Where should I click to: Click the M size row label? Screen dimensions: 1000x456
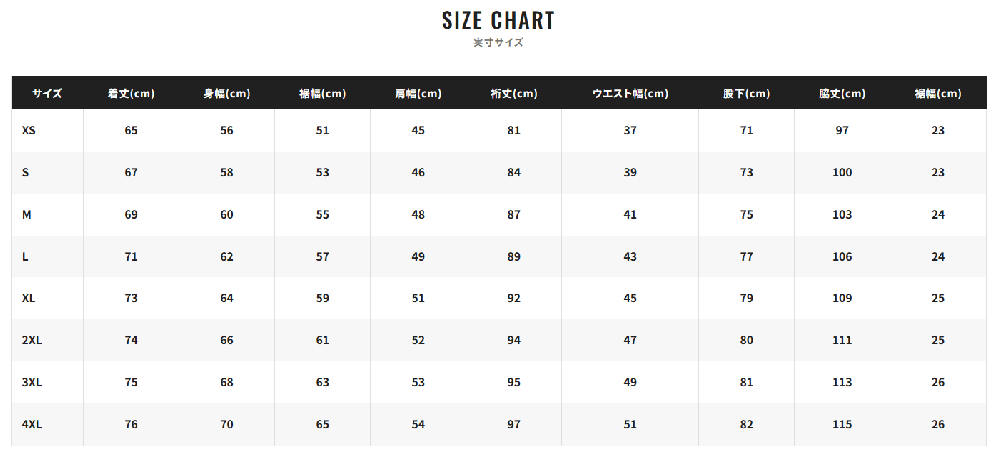[x=26, y=215]
